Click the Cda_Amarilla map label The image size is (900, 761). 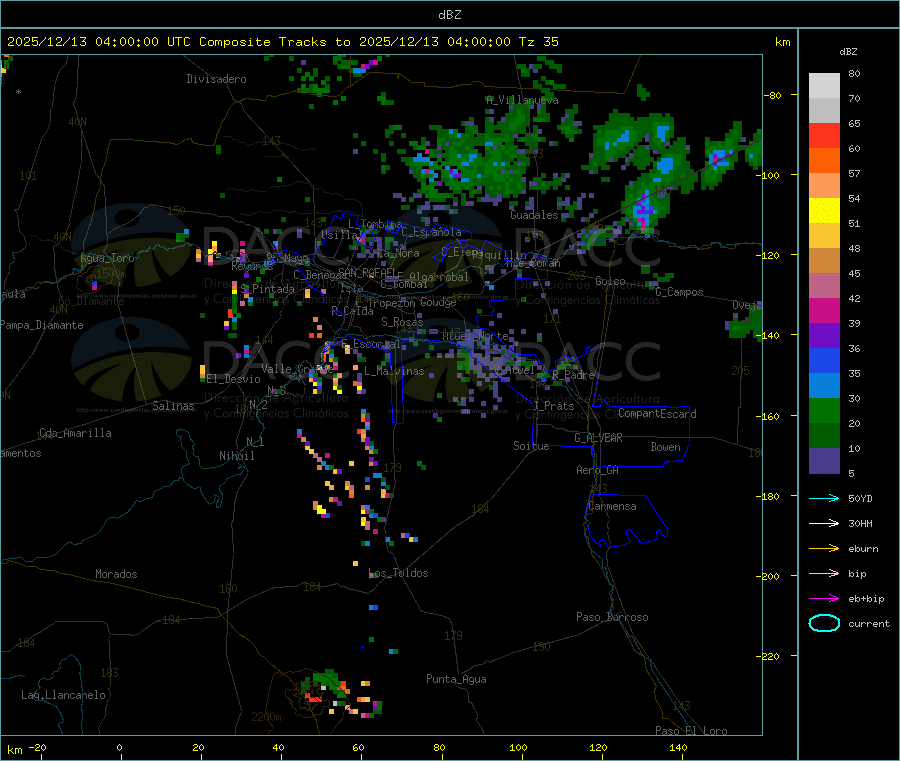coord(75,433)
